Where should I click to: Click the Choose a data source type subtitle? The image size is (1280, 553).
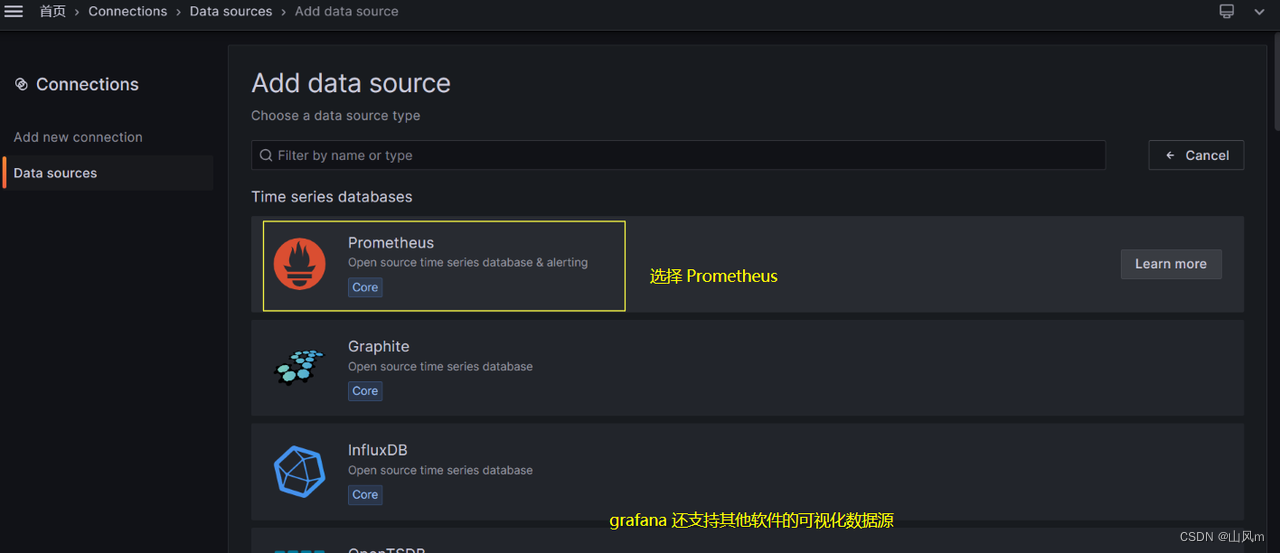[x=336, y=116]
